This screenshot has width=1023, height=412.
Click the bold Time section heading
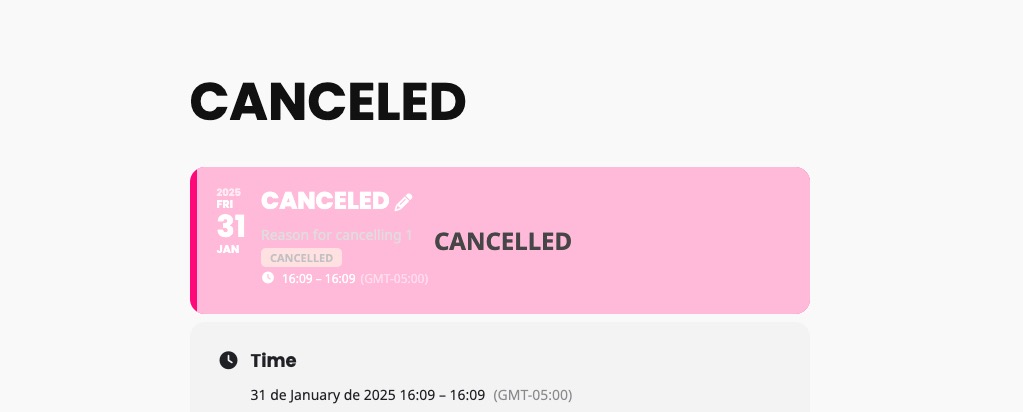[273, 360]
